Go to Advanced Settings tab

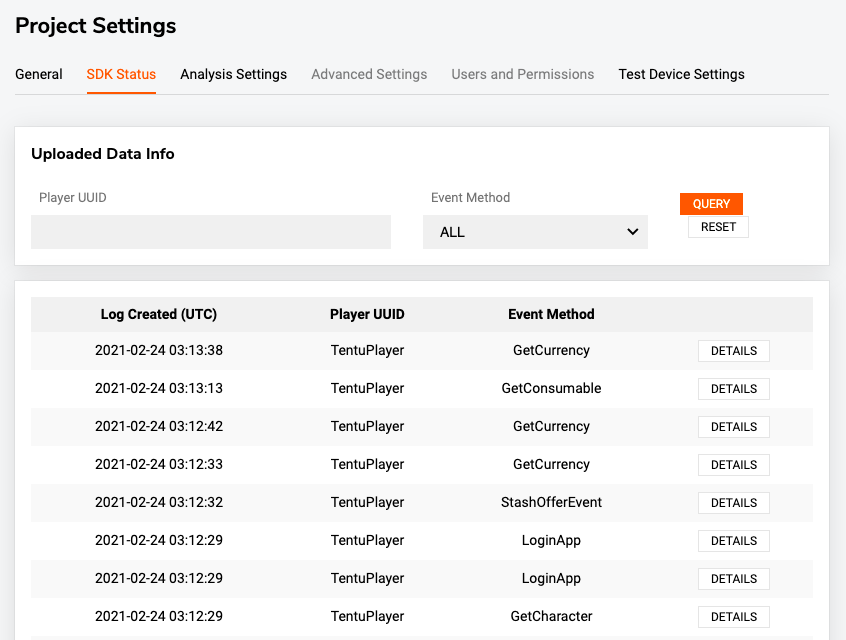point(369,74)
